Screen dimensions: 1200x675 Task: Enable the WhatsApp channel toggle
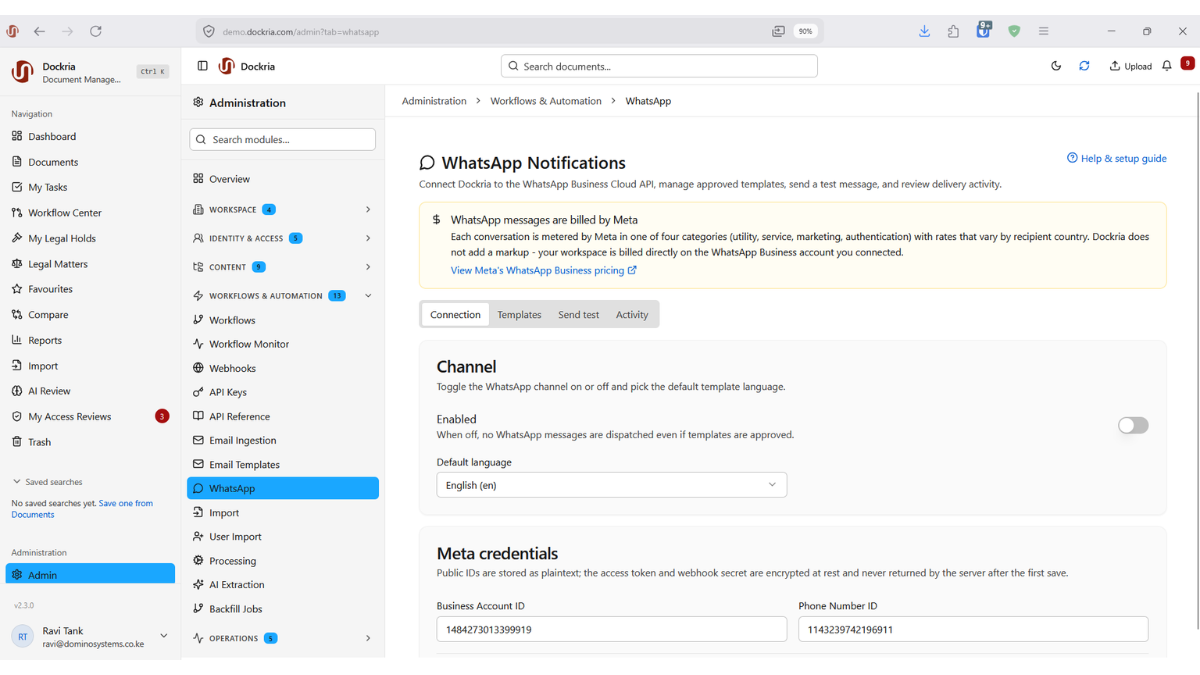tap(1133, 425)
